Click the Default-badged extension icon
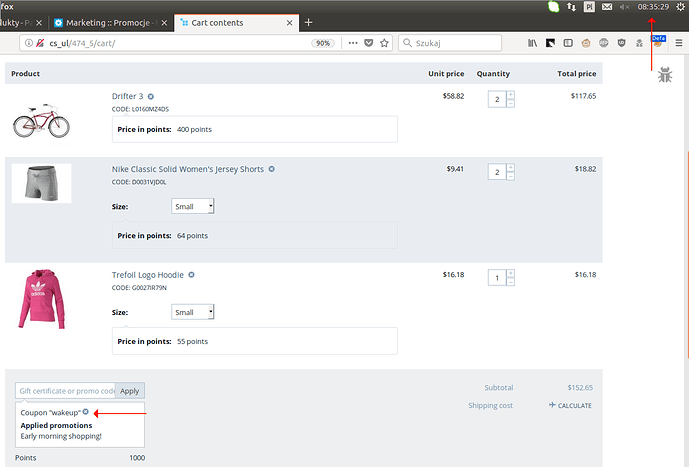This screenshot has height=467, width=689. click(x=658, y=42)
